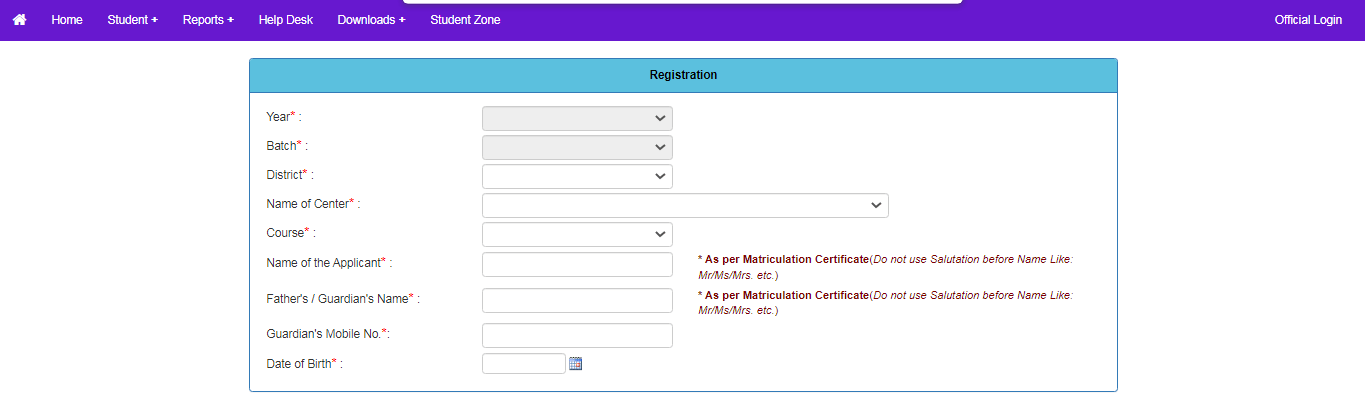Click the white search bar at top

point(683,2)
